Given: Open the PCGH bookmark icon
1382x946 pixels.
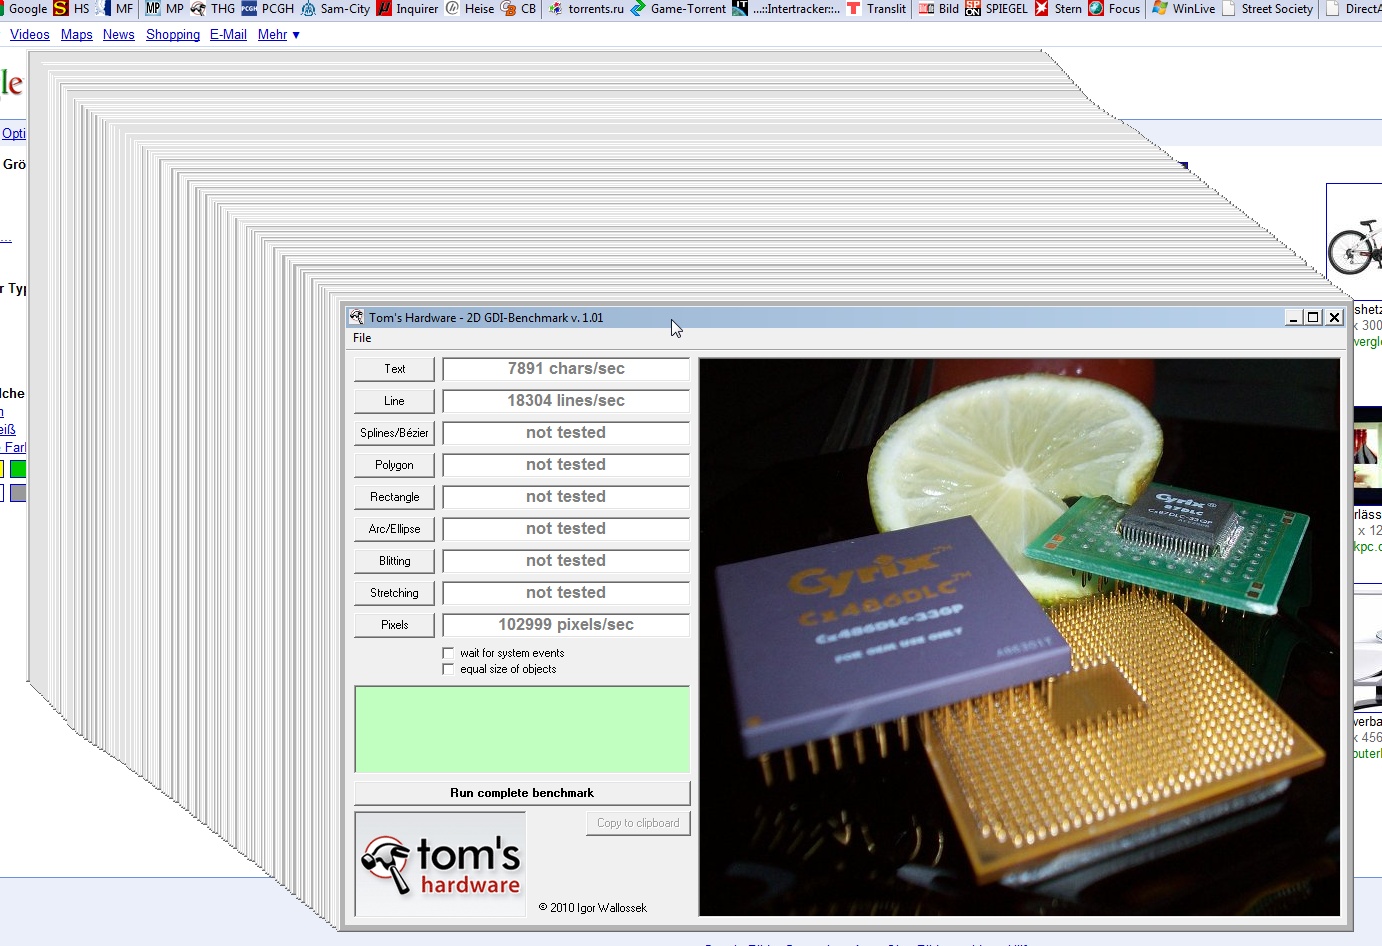Looking at the screenshot, I should pyautogui.click(x=249, y=8).
